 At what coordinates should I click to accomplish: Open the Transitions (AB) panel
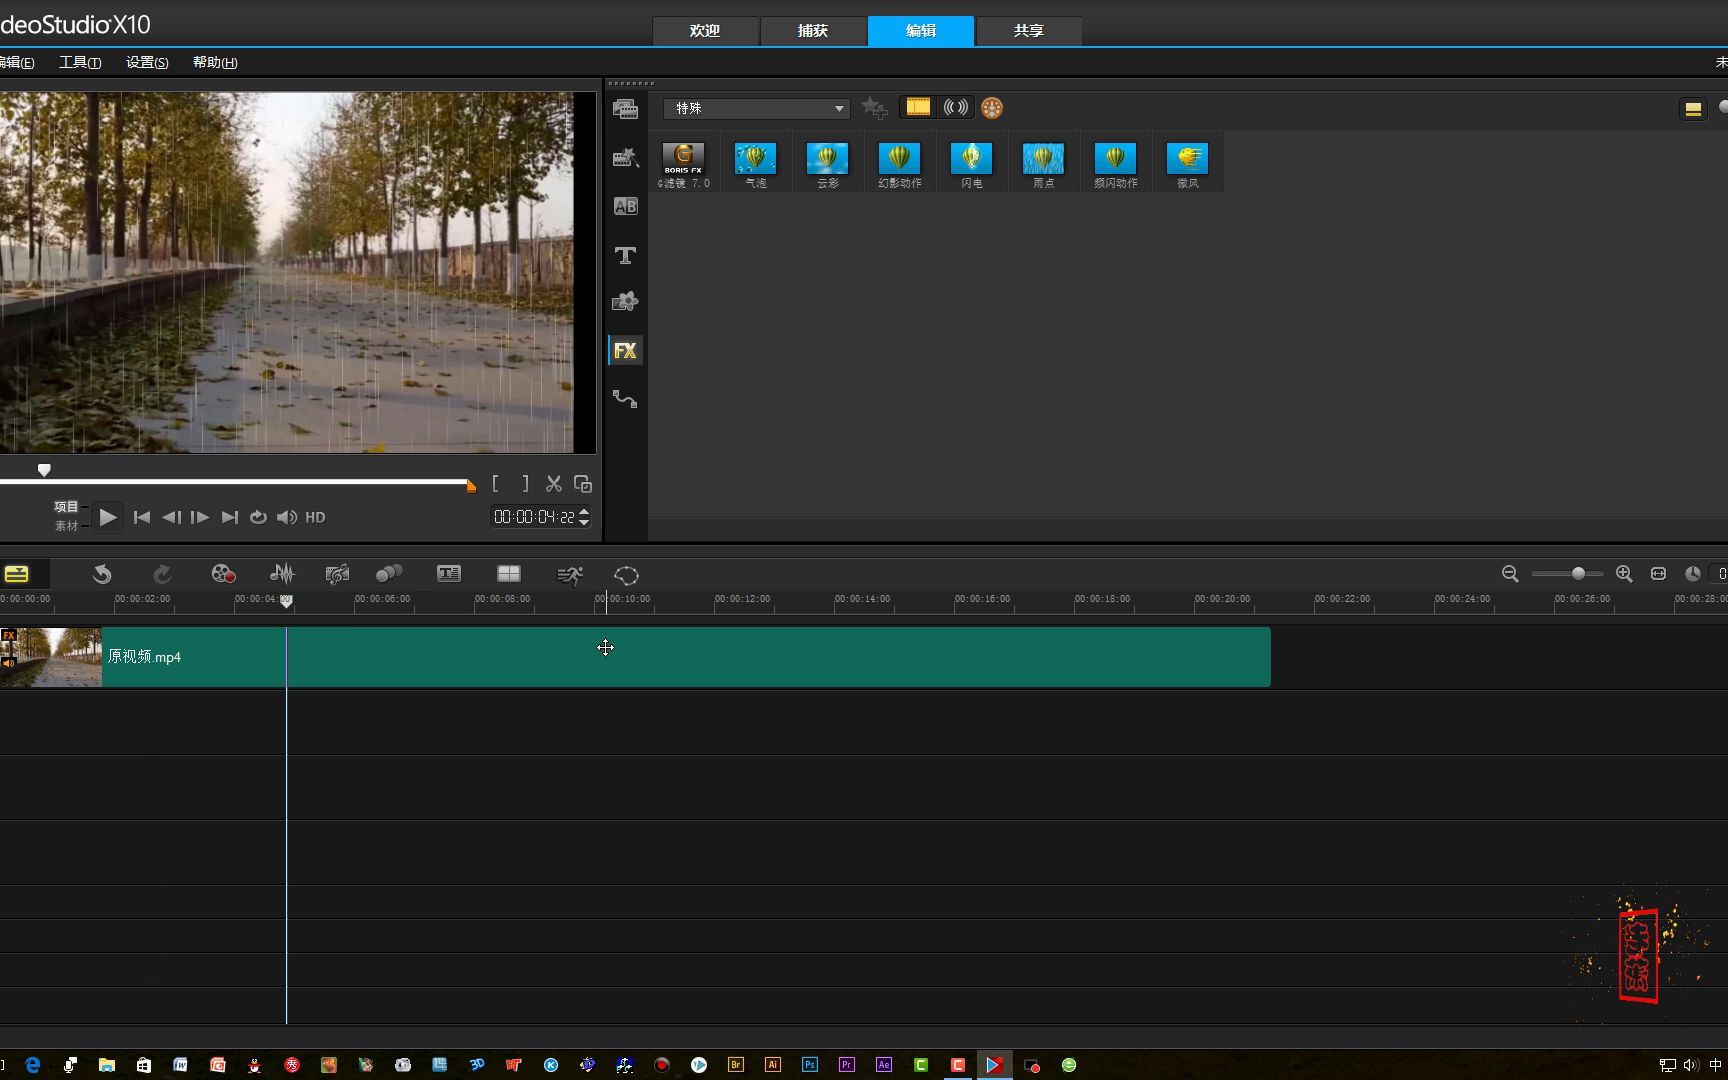pyautogui.click(x=625, y=207)
